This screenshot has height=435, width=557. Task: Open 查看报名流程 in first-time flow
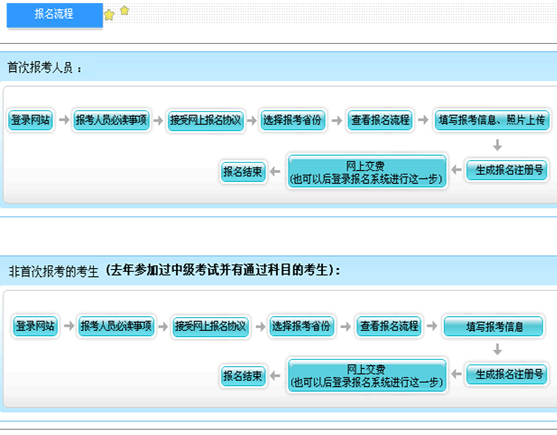(380, 120)
